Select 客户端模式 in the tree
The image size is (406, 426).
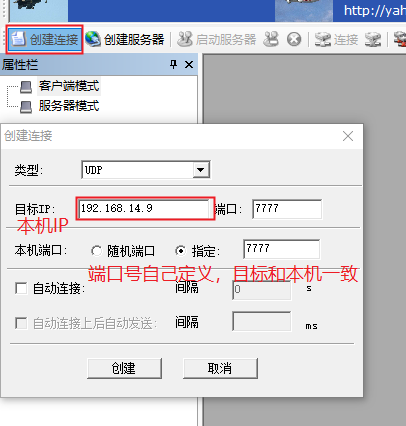tap(69, 86)
